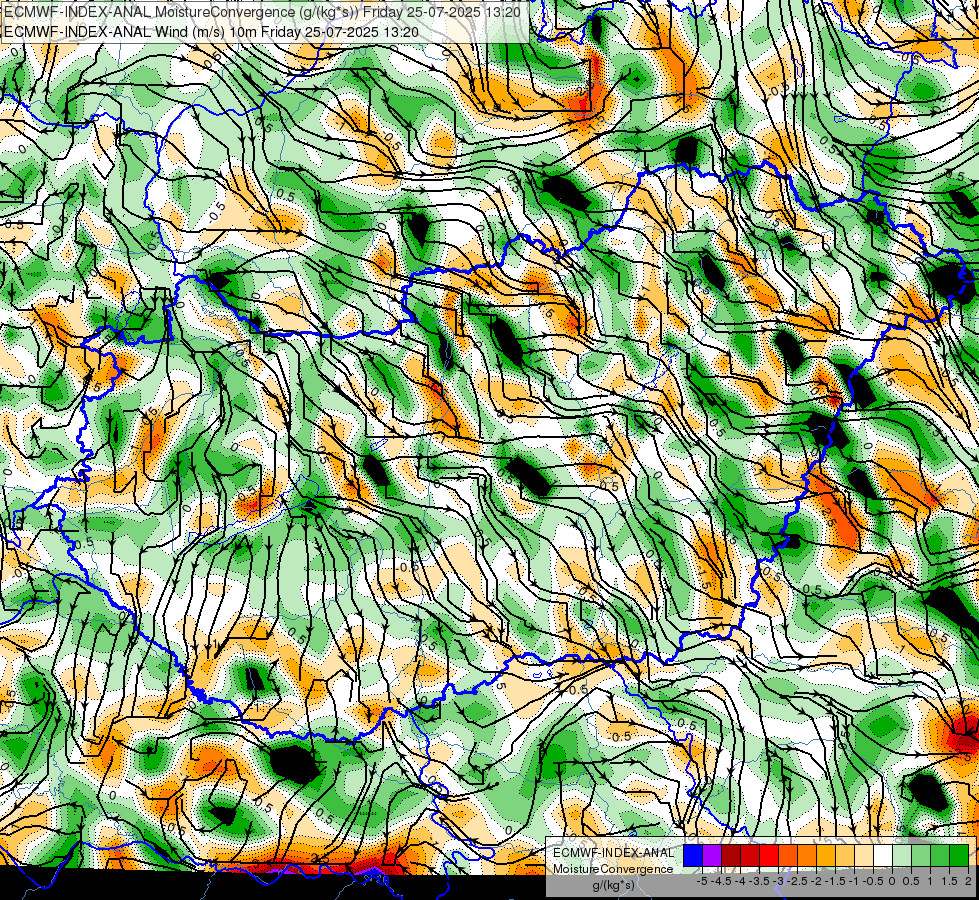
Task: Click the legend label ECMWF-INDEX-ANAL
Action: tap(613, 853)
